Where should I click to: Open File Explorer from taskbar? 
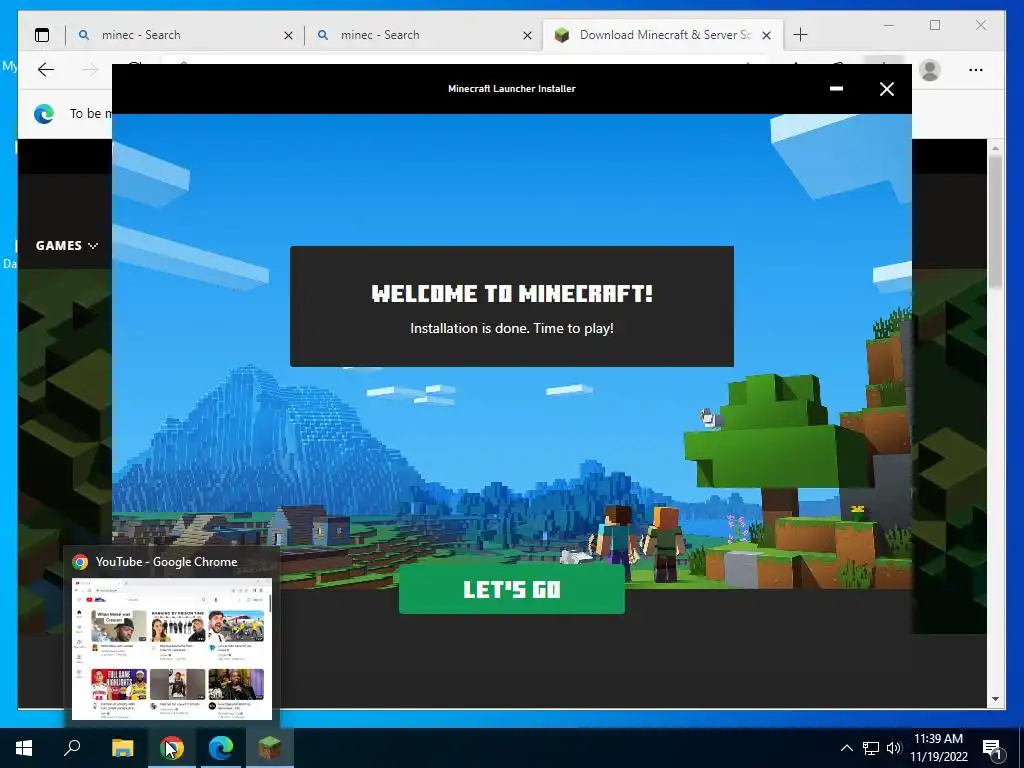click(x=122, y=748)
